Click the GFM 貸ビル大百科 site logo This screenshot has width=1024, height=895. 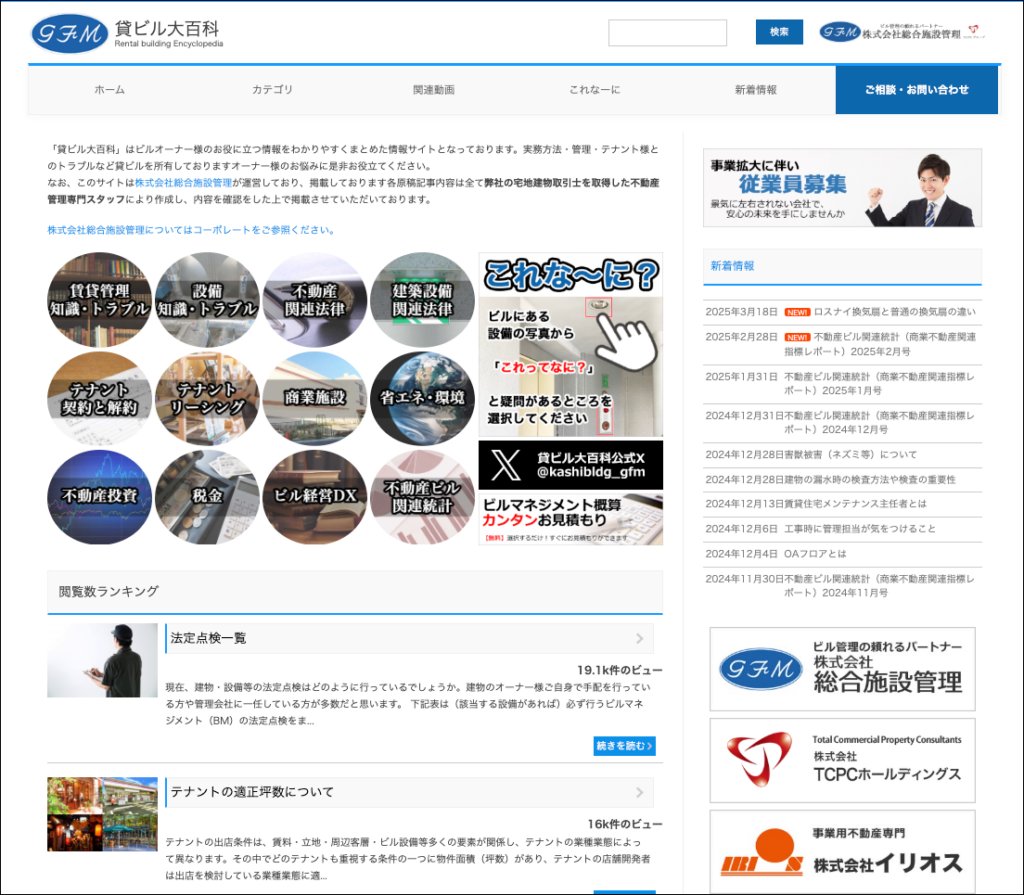pyautogui.click(x=127, y=34)
